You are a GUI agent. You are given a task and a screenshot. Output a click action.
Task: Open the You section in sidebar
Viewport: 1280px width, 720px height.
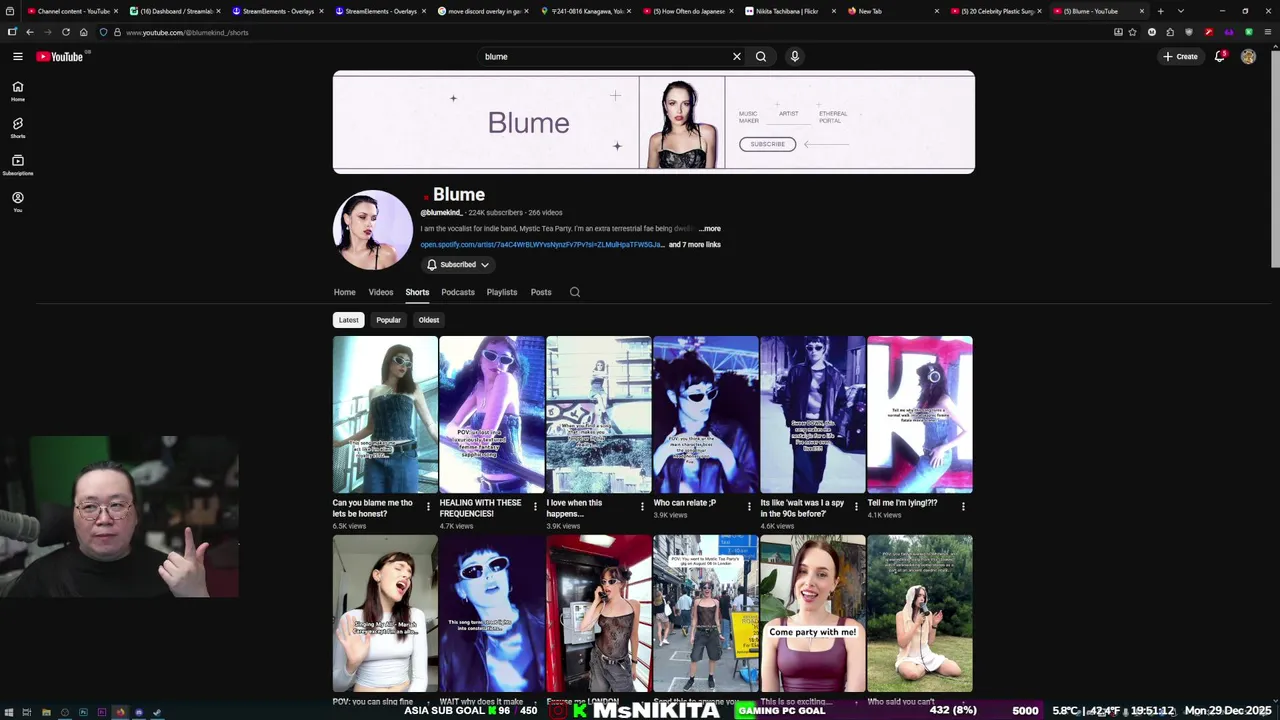tap(17, 202)
